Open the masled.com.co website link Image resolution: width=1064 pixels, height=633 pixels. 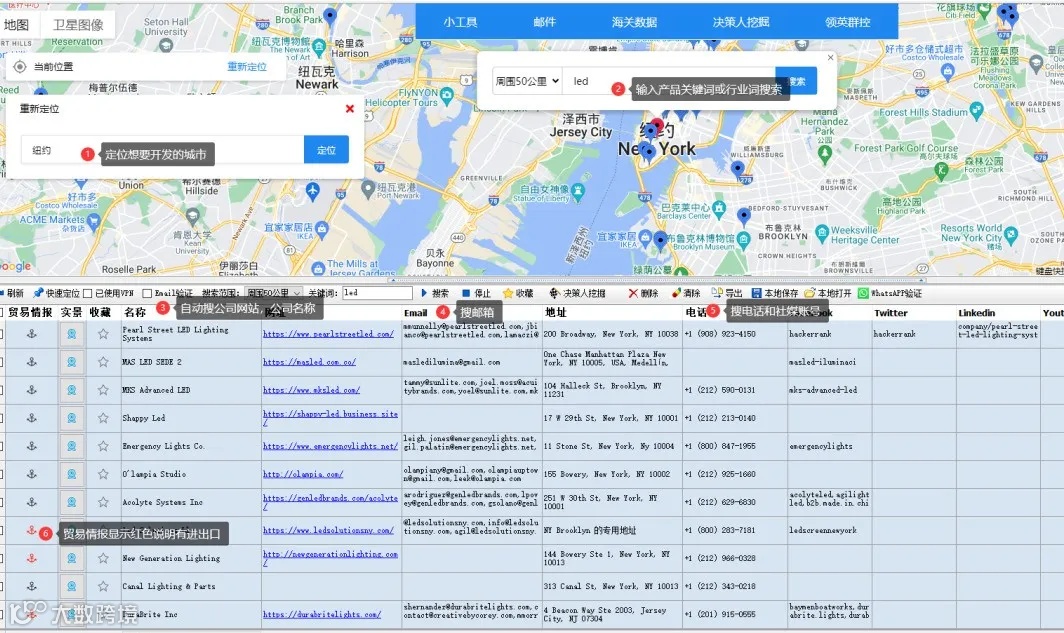tap(309, 362)
